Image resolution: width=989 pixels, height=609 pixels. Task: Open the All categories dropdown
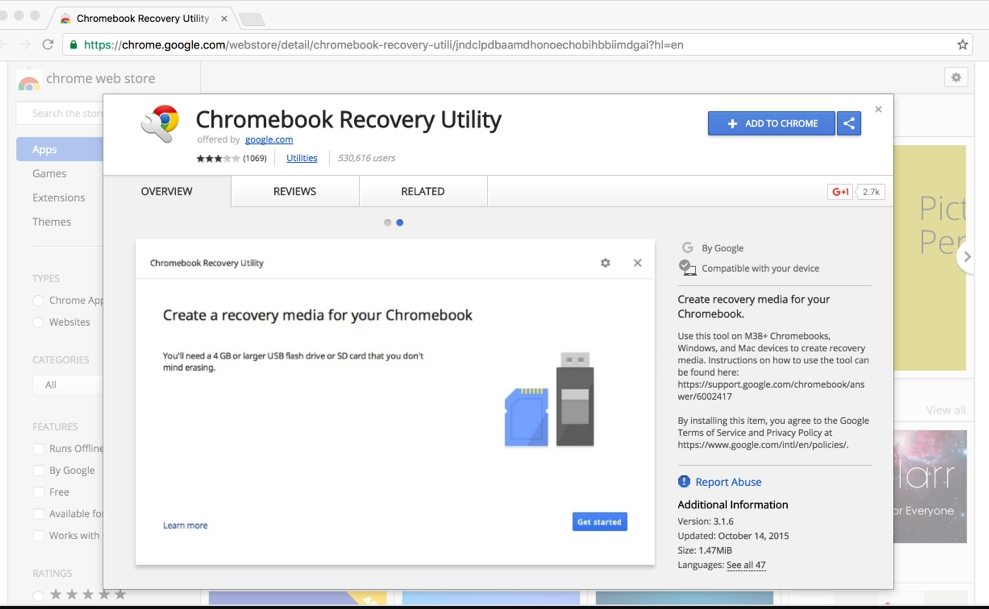click(67, 385)
